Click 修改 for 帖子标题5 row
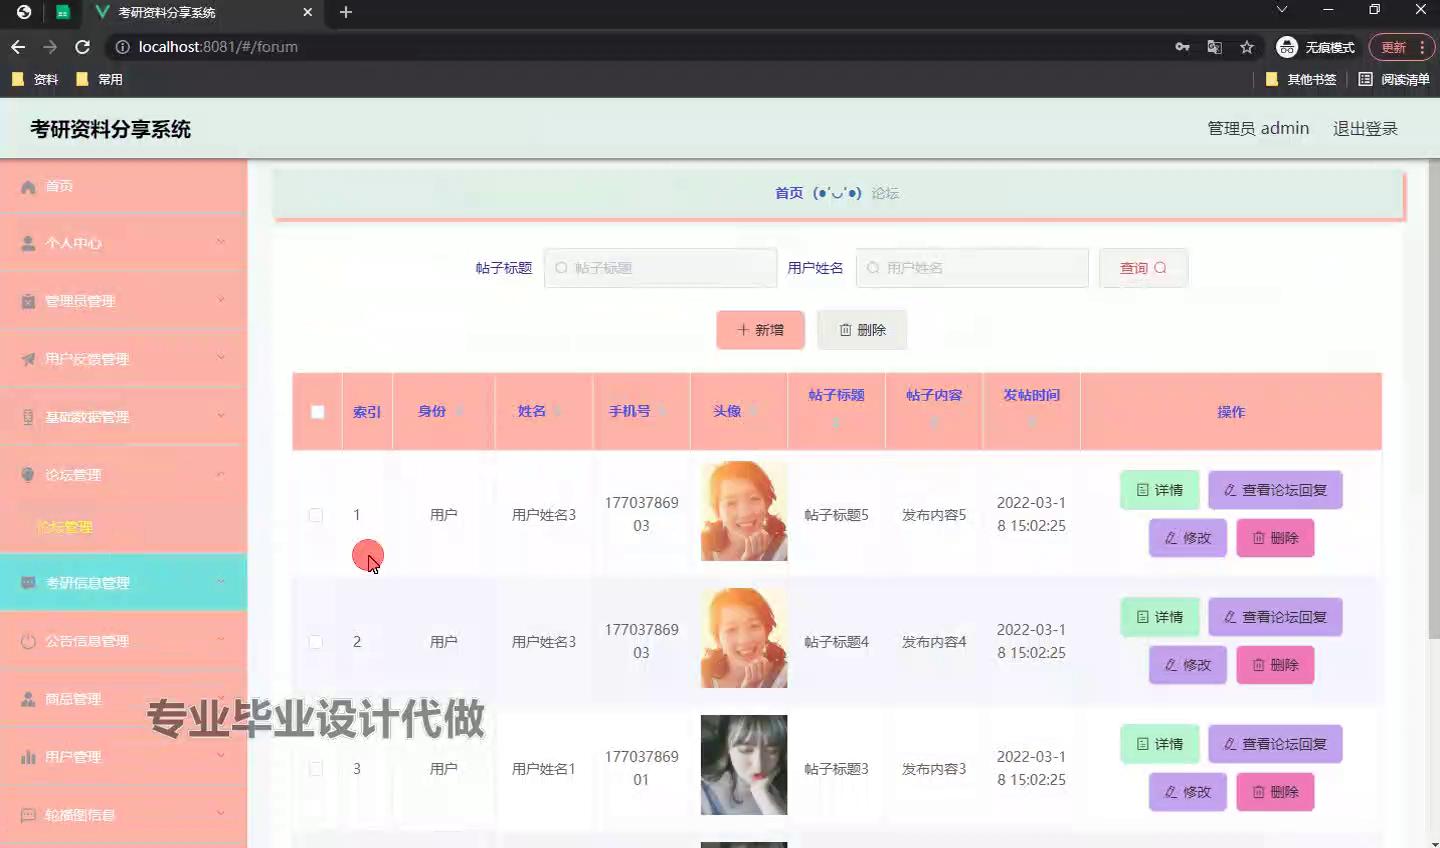 coord(1188,538)
